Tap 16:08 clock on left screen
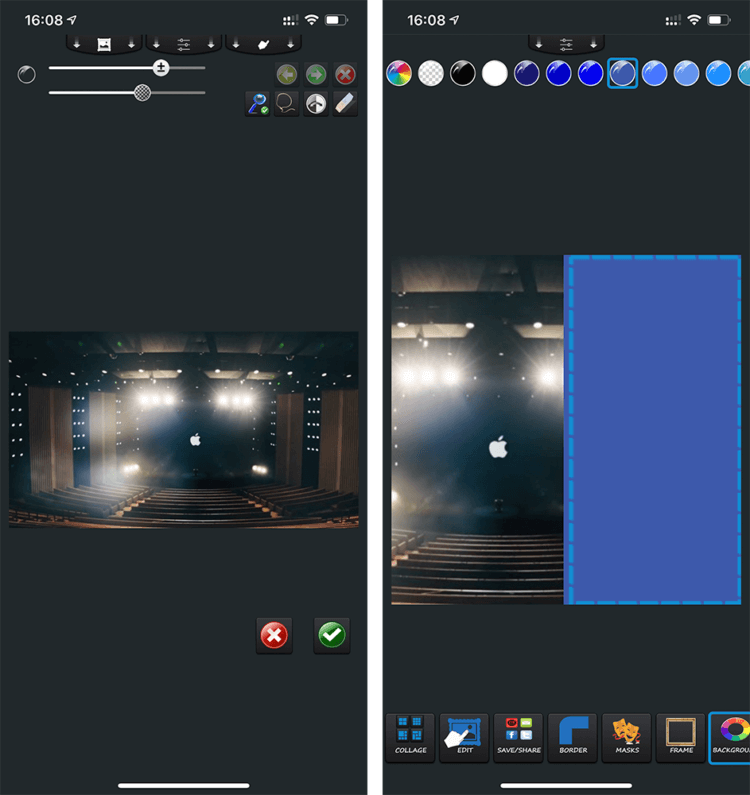The width and height of the screenshot is (750, 795). 44,20
